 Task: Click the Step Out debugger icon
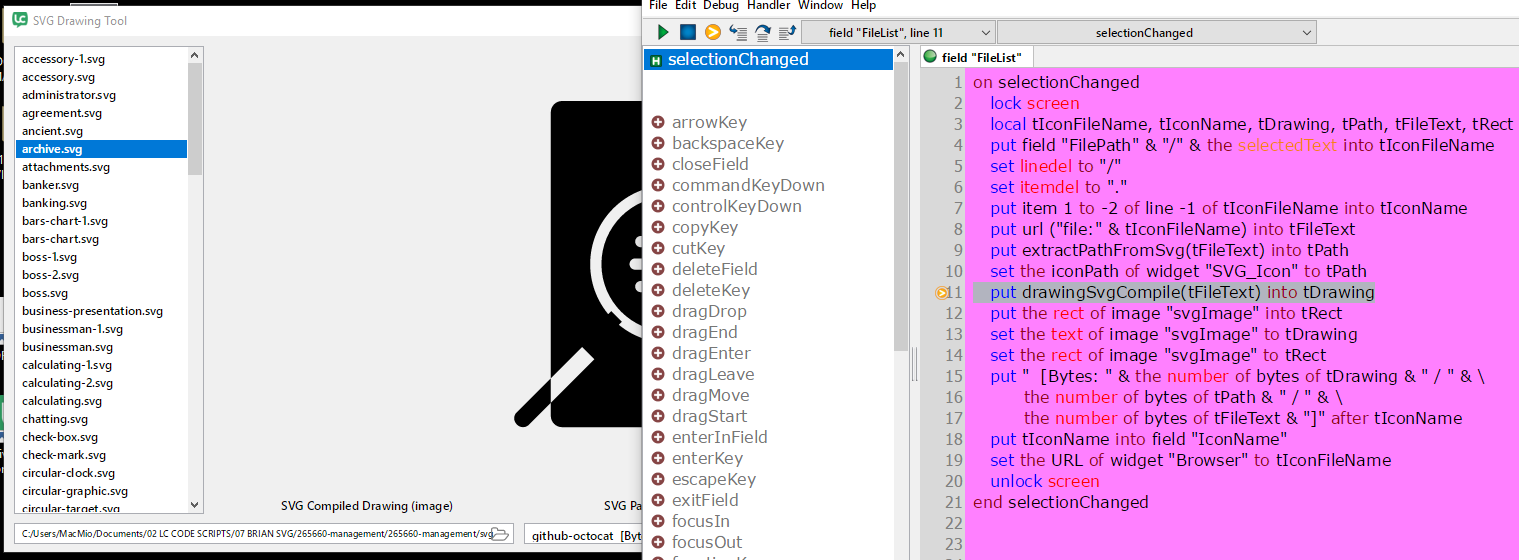click(787, 33)
